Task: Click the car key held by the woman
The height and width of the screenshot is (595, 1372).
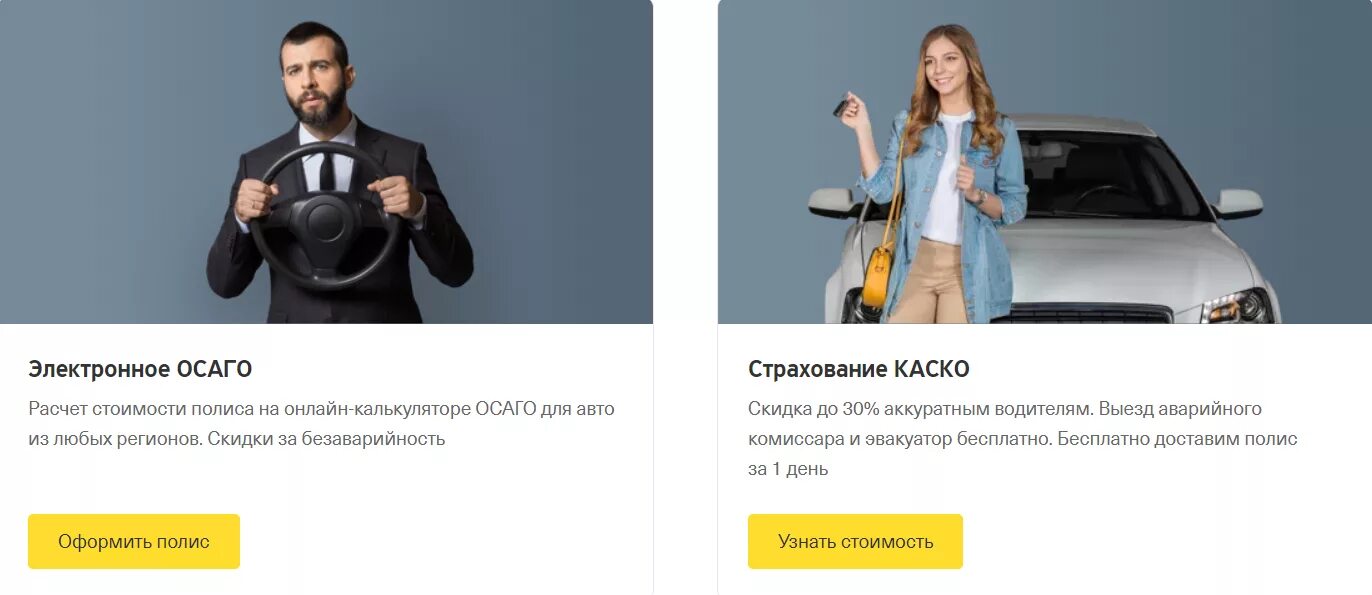Action: [843, 104]
